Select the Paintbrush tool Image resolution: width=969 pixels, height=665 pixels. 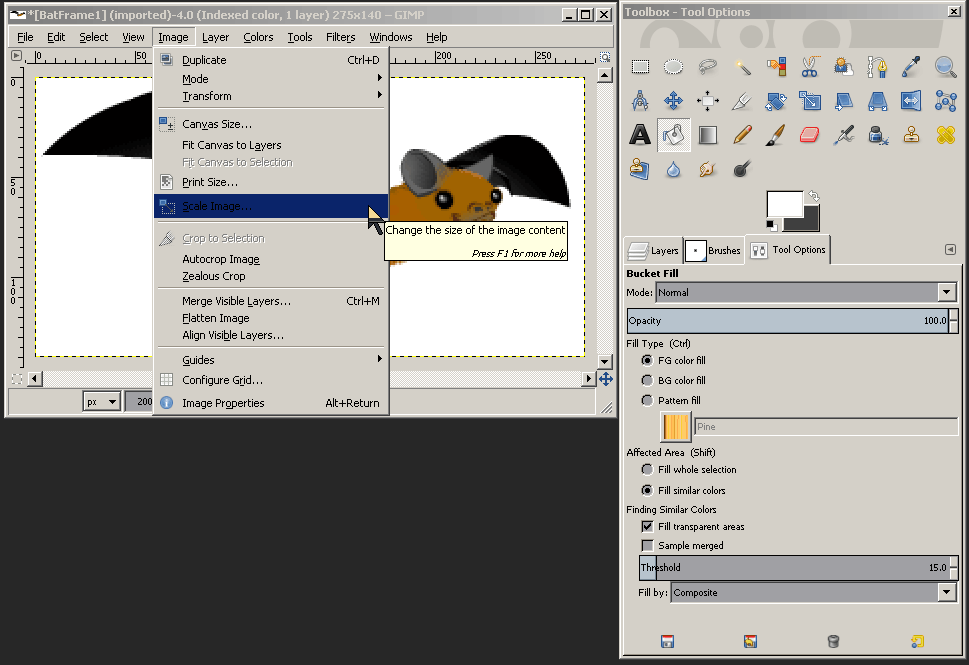pos(776,135)
